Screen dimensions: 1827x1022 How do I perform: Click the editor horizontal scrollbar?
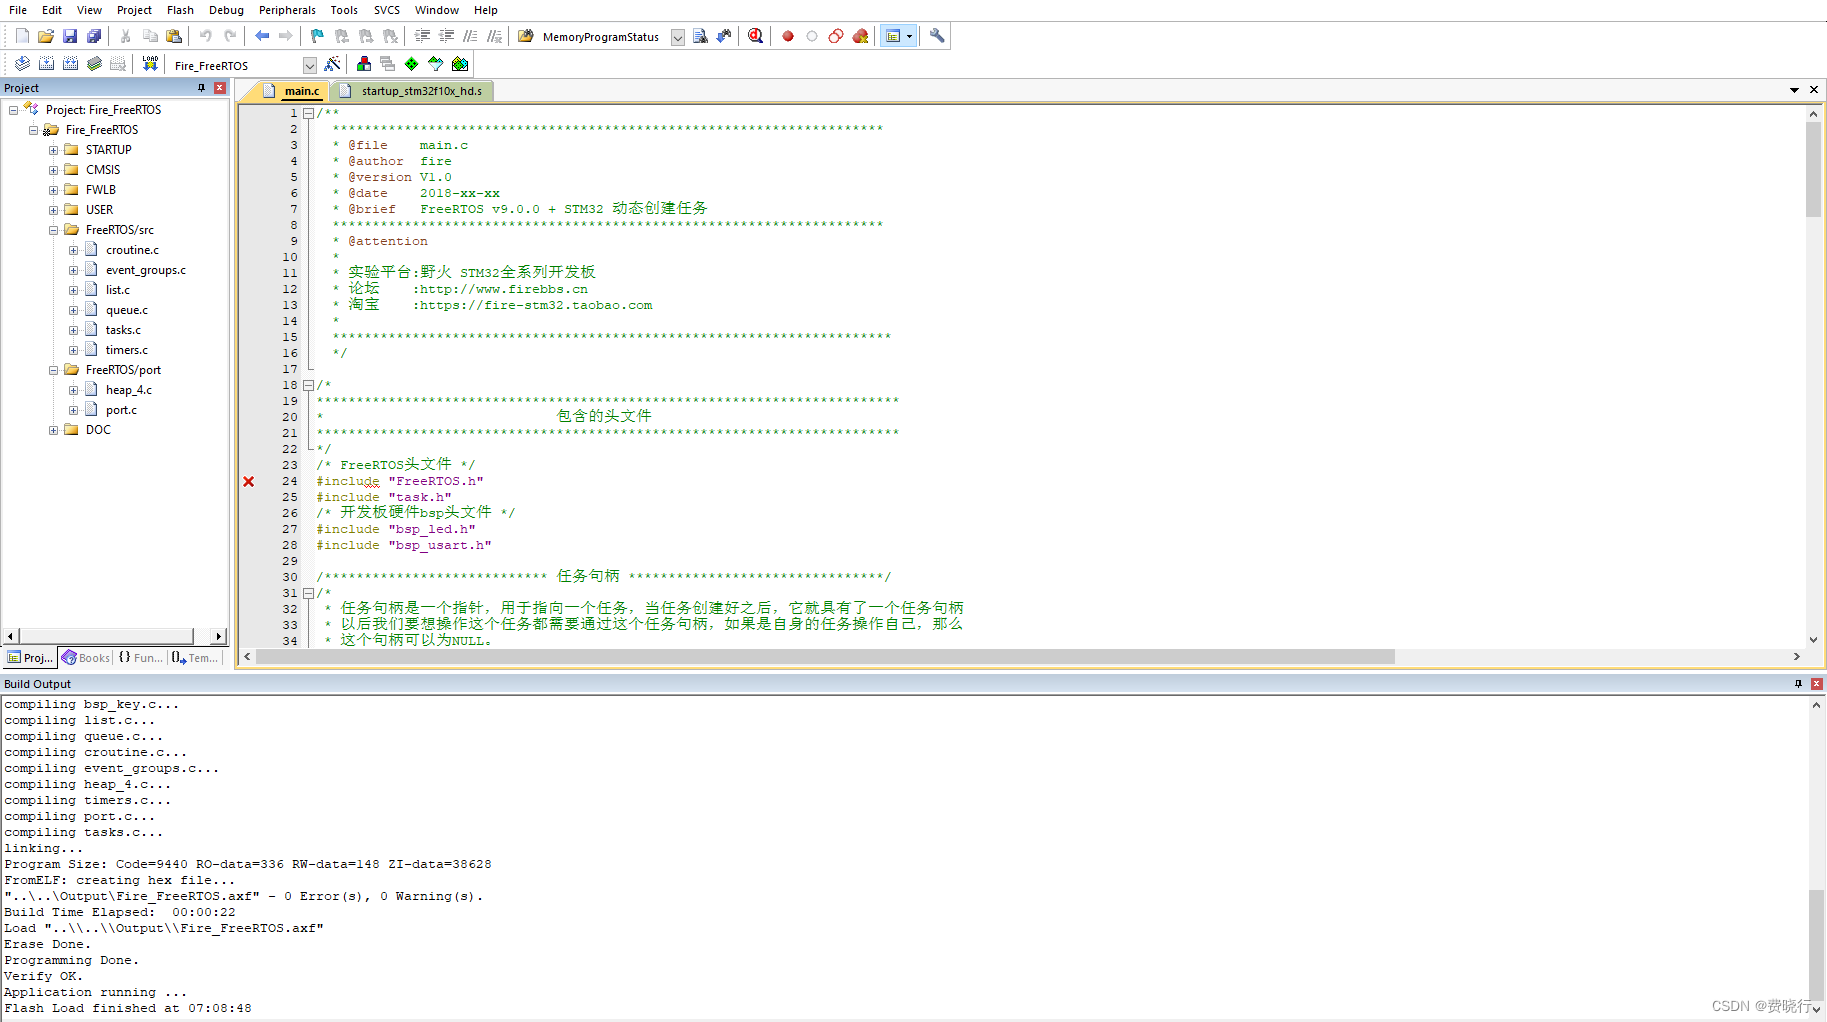pos(825,657)
